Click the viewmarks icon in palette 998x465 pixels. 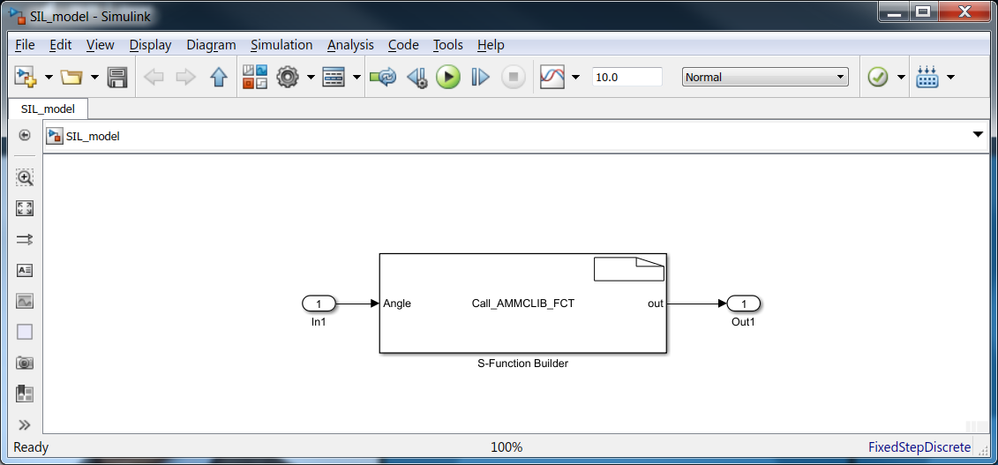25,394
